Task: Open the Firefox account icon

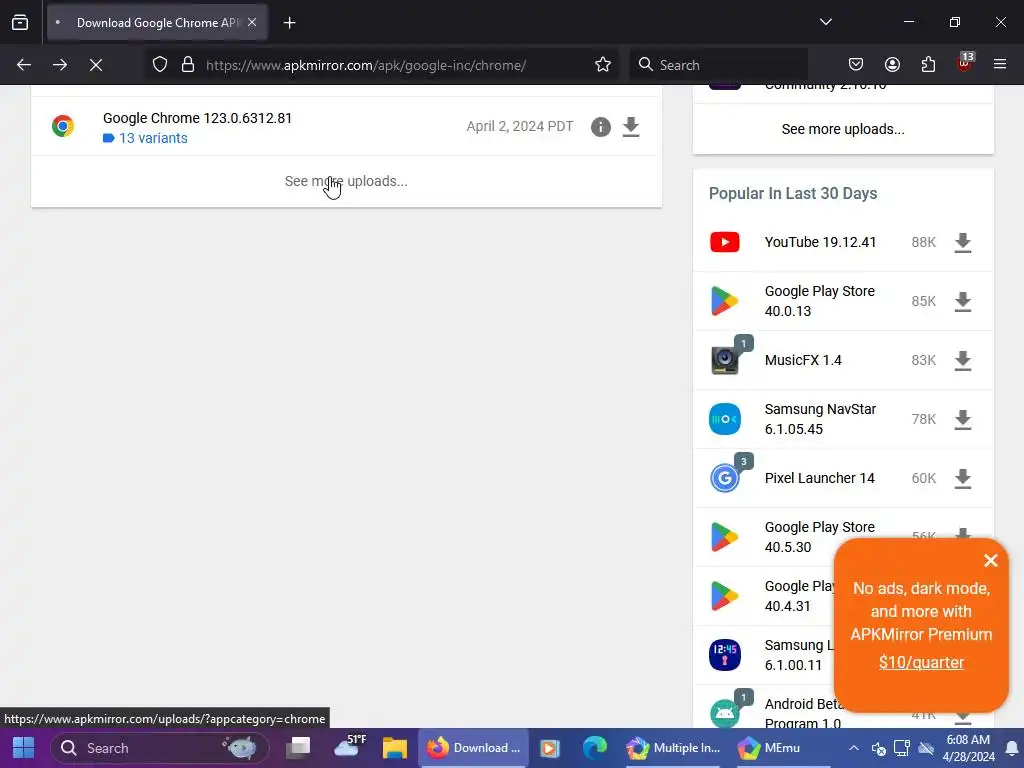Action: (x=892, y=65)
